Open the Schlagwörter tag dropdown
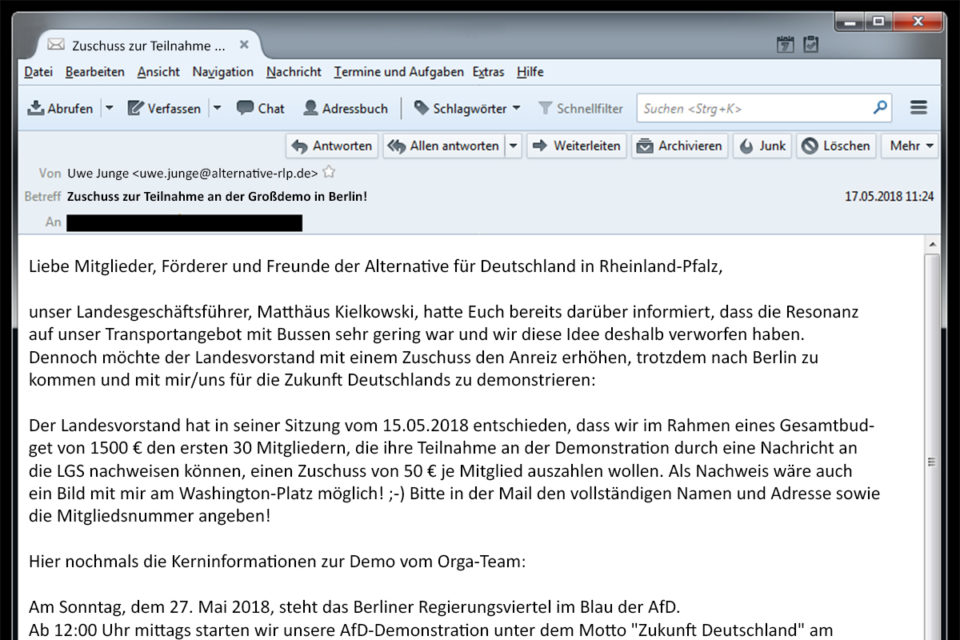The width and height of the screenshot is (960, 640). (x=467, y=108)
